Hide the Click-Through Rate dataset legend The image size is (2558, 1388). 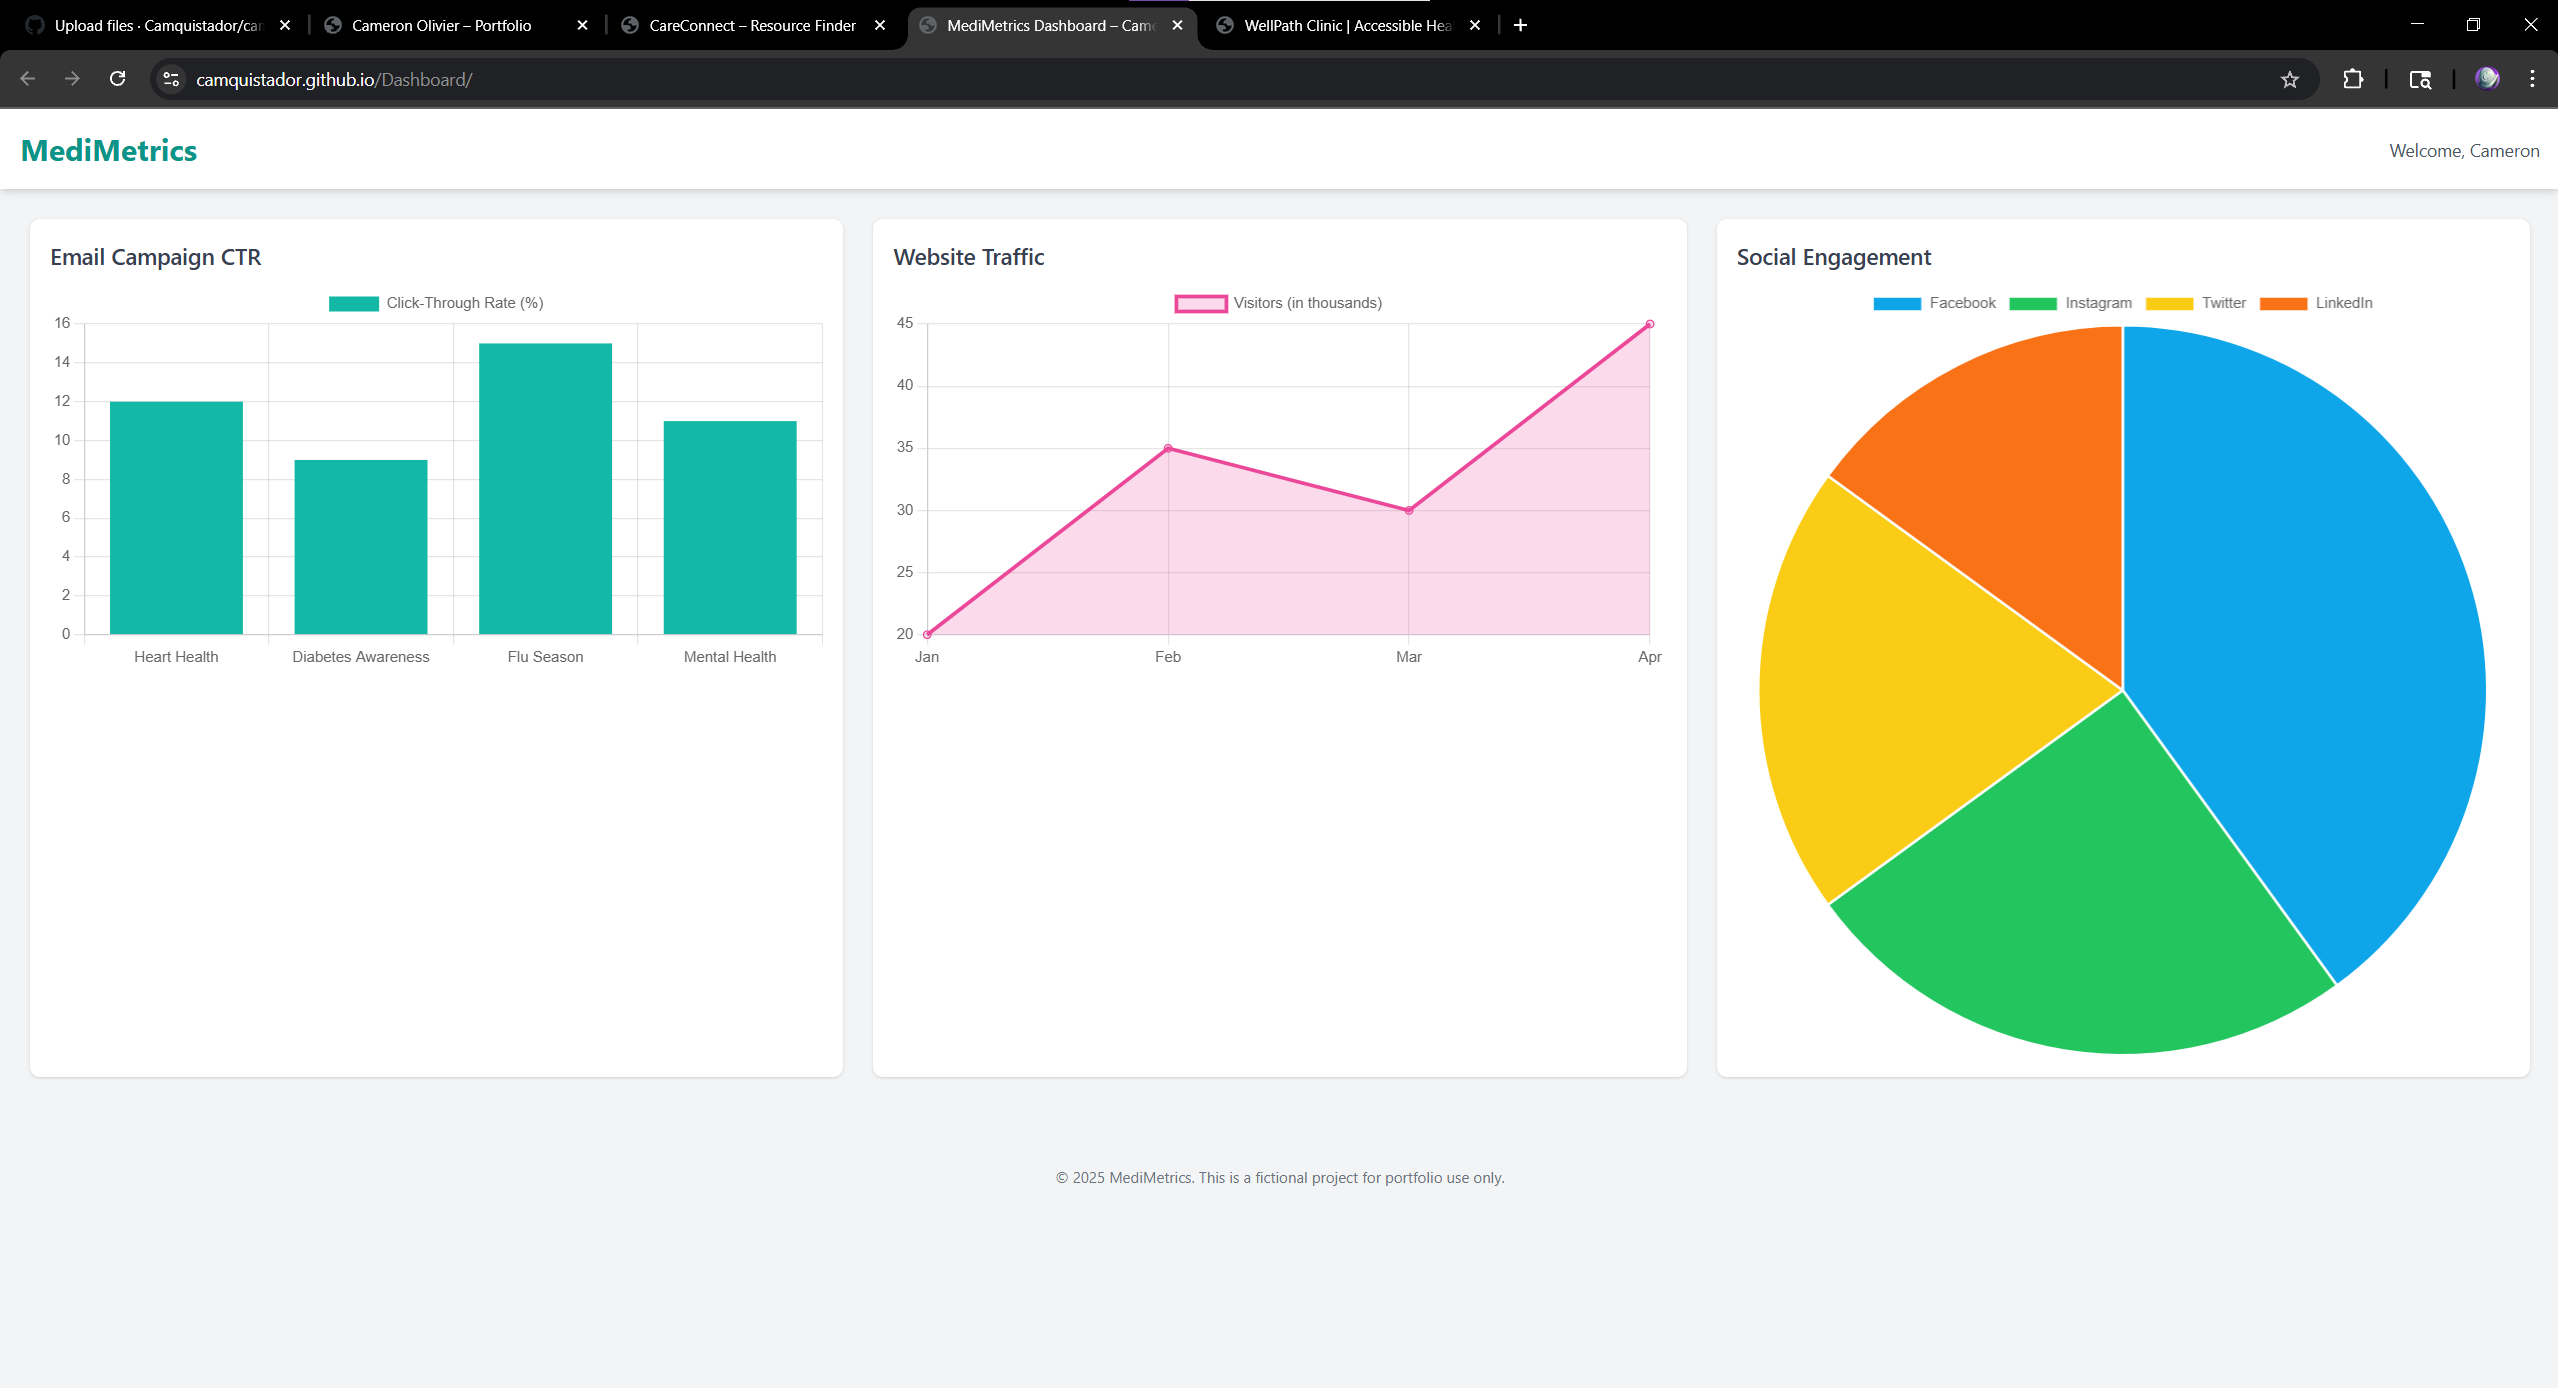[436, 303]
